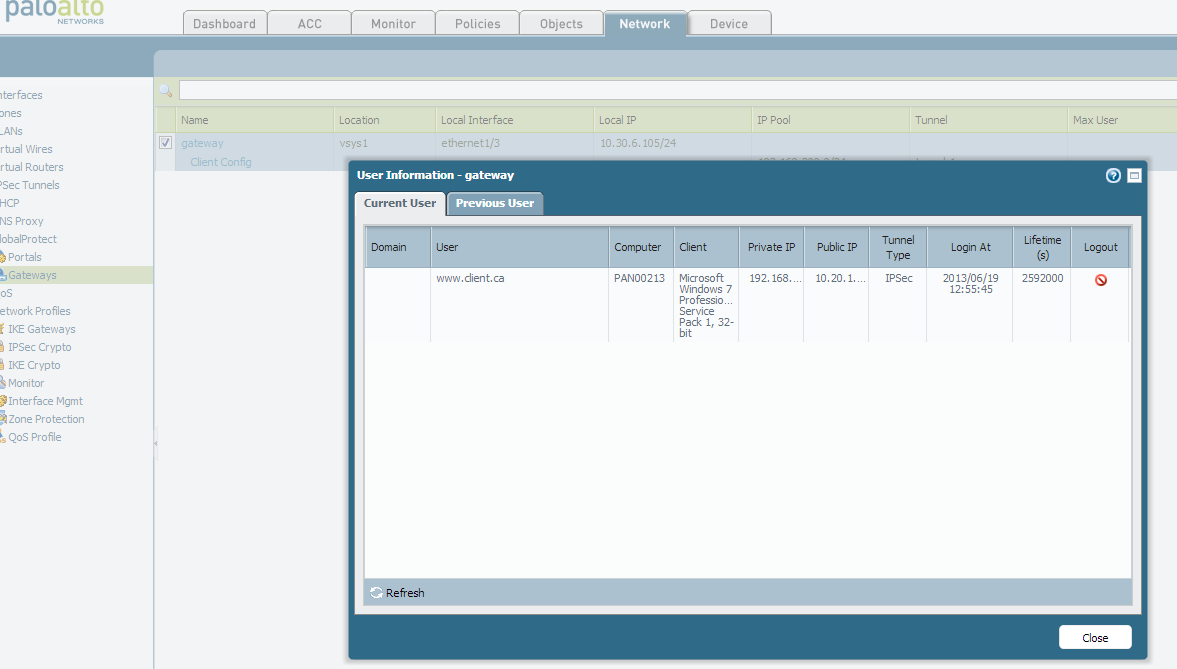Collapse the left sidebar using splitter handle
1177x669 pixels.
click(x=155, y=443)
